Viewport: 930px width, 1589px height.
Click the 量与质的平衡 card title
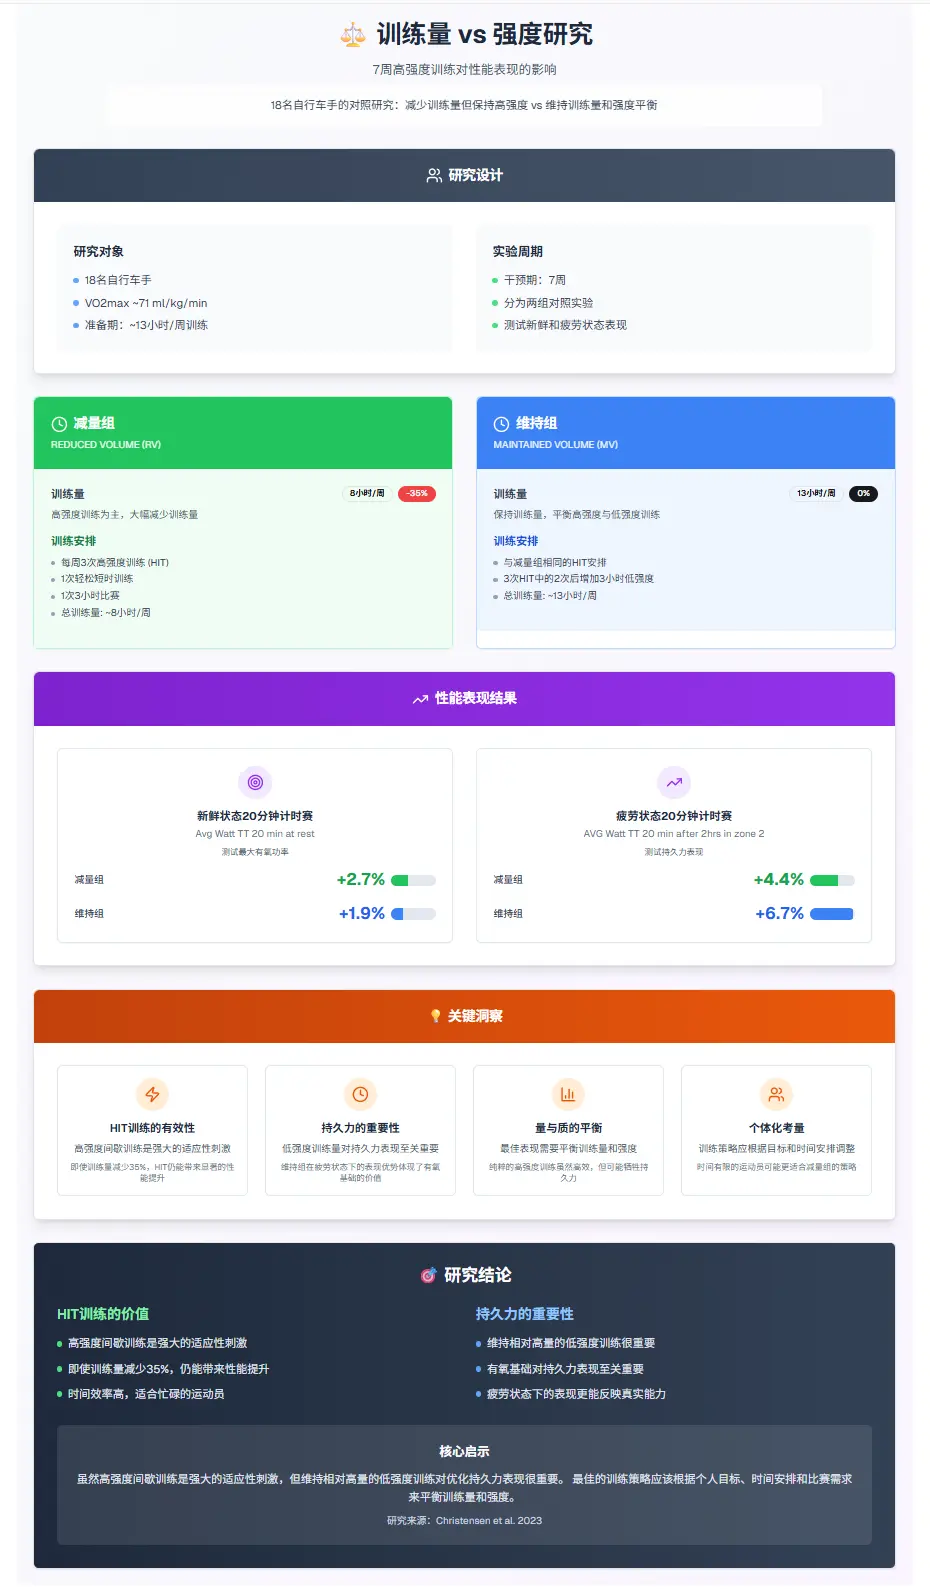(x=568, y=1128)
